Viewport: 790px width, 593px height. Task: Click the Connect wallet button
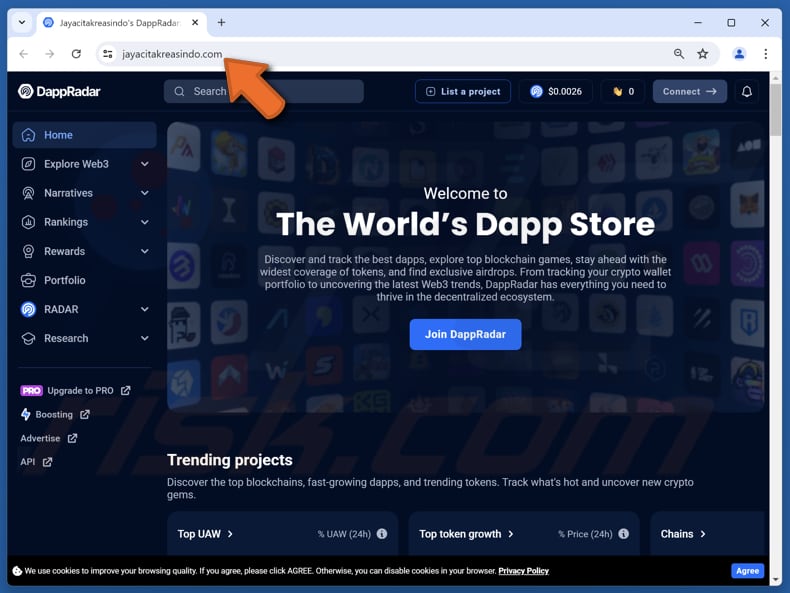click(x=689, y=92)
